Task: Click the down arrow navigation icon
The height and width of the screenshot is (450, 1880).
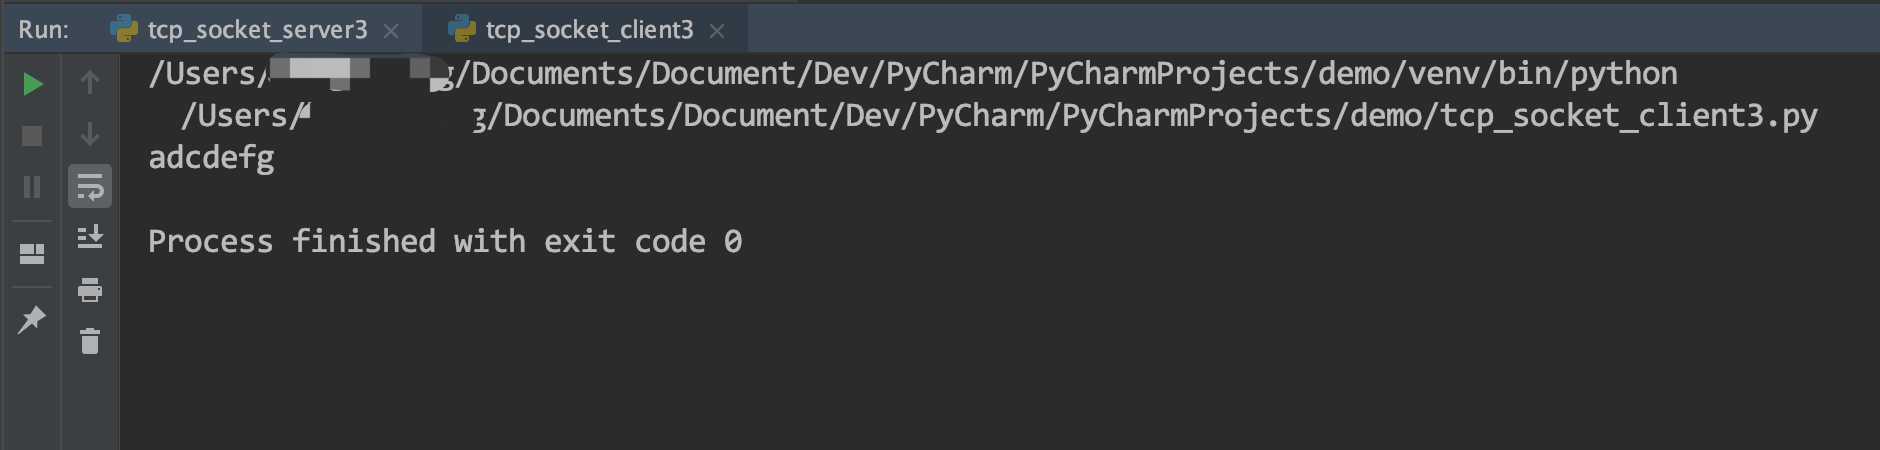Action: coord(90,134)
